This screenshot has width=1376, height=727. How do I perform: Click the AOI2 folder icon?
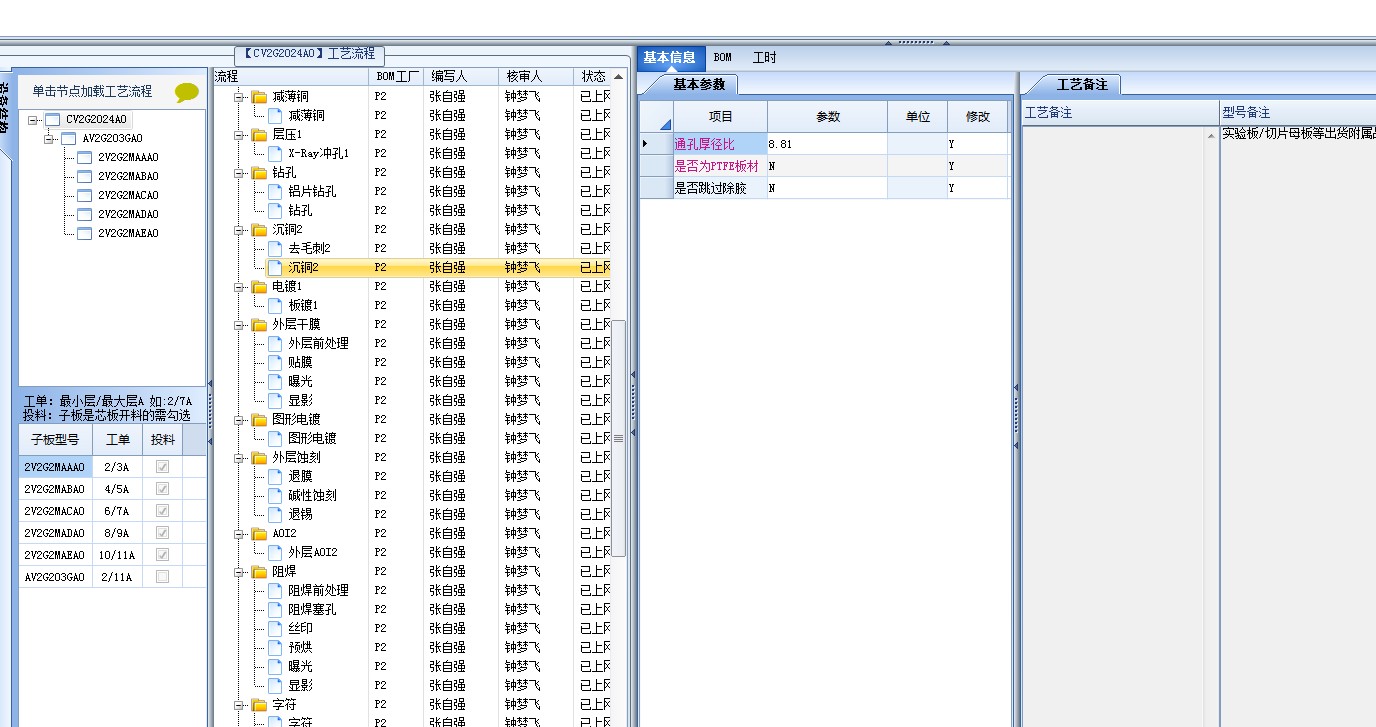259,534
